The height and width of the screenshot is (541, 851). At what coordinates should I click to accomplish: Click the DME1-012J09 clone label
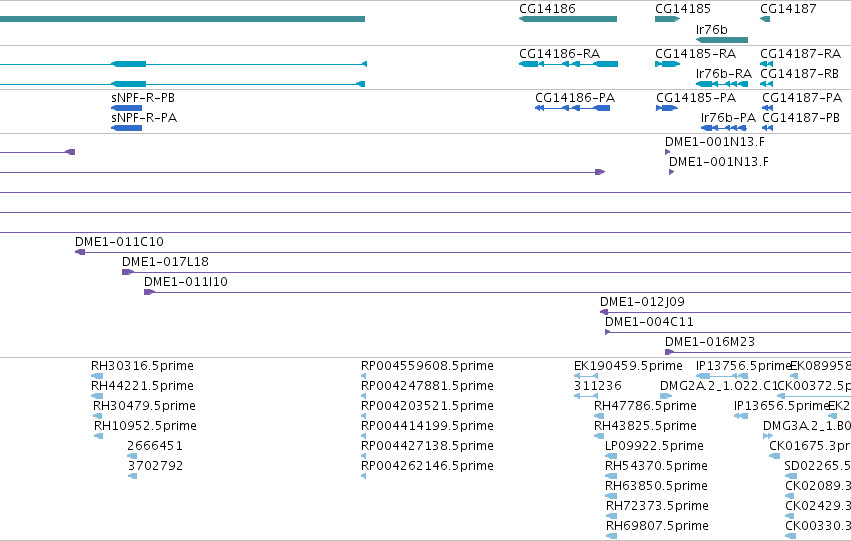642,302
